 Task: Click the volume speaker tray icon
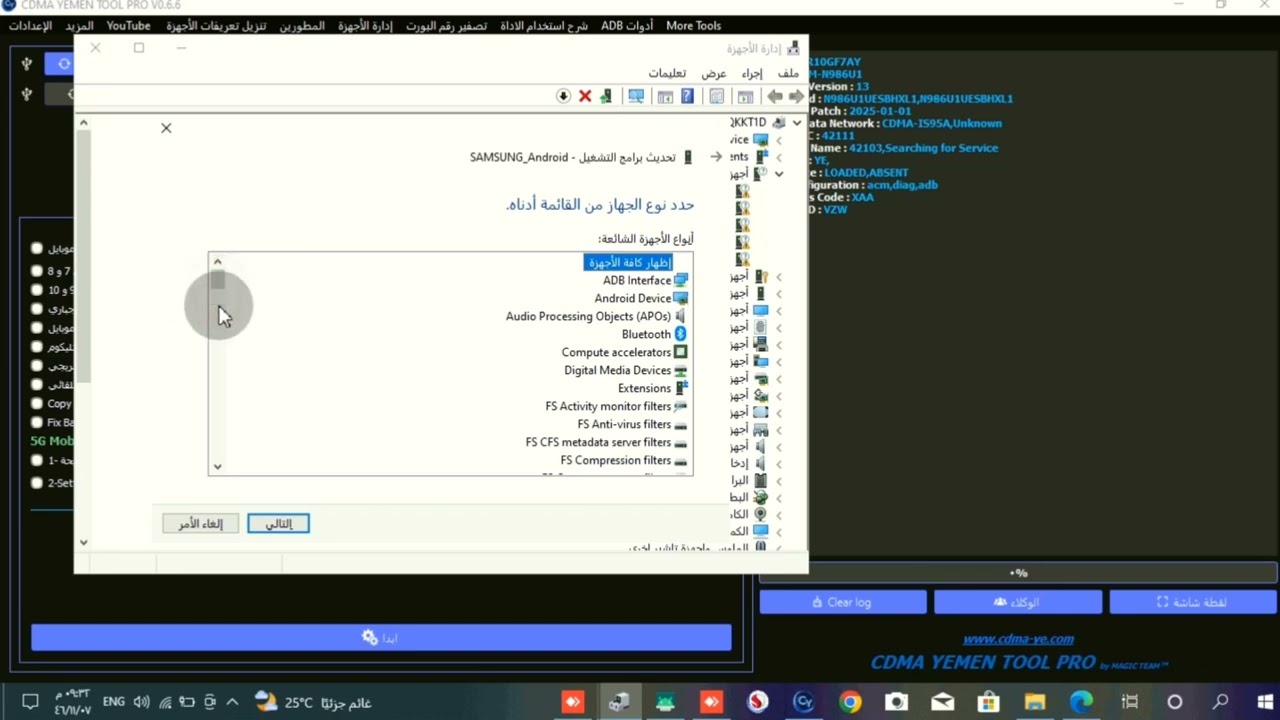click(x=141, y=702)
